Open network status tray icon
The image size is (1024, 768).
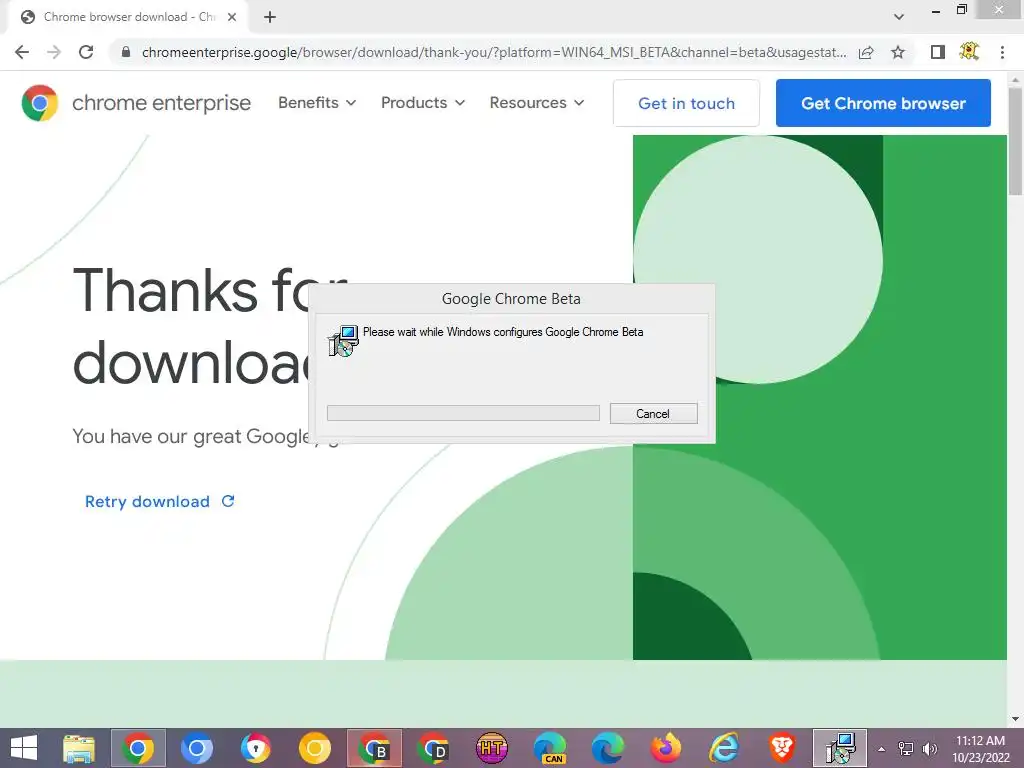[906, 749]
